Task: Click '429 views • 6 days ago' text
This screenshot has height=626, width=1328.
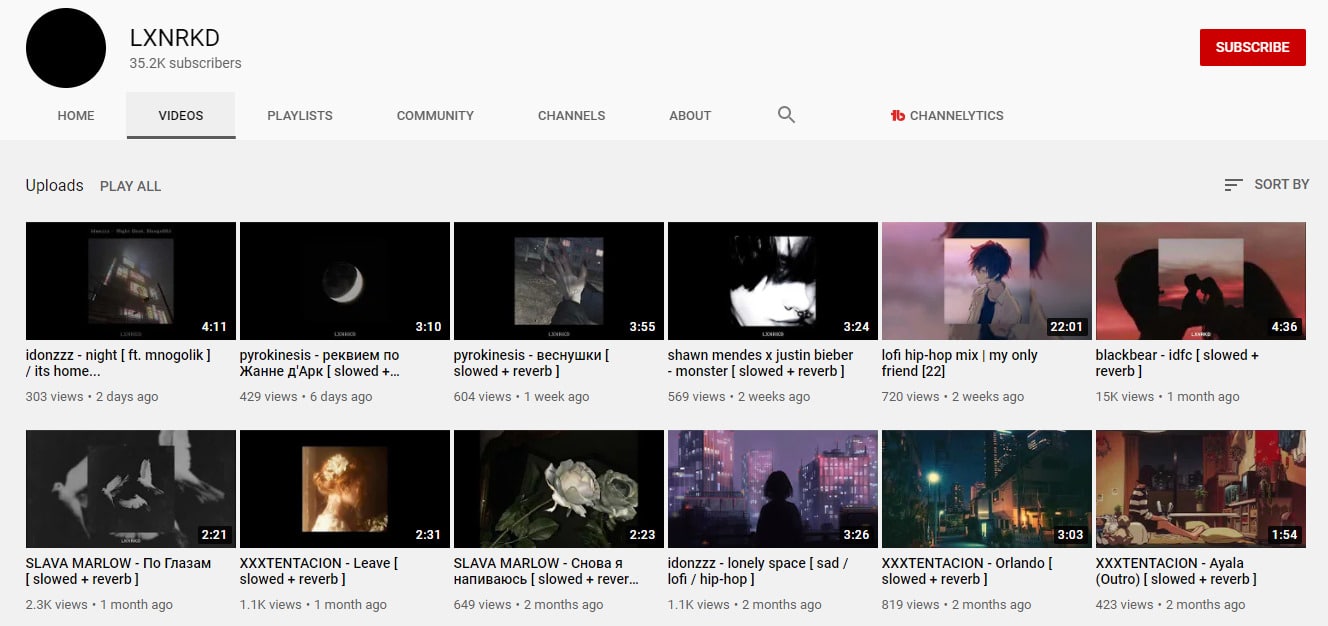Action: point(306,397)
